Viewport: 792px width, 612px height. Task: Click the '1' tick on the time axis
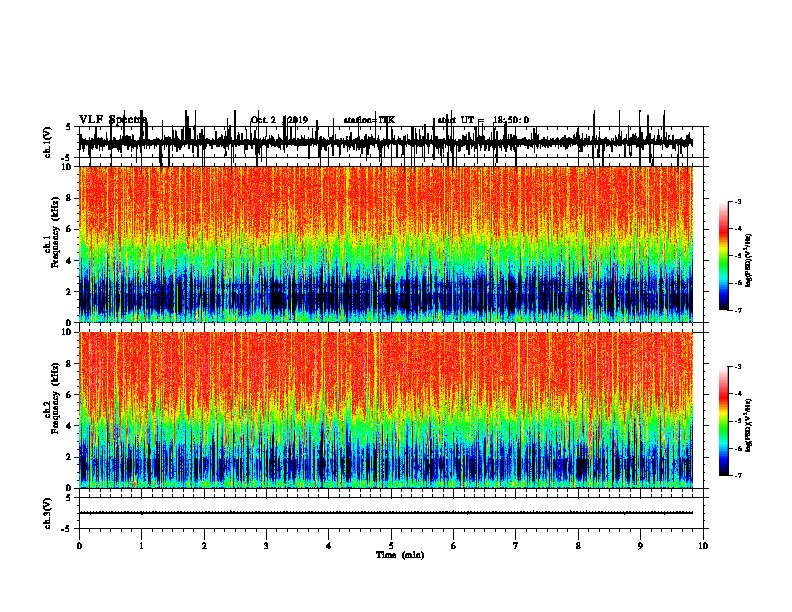pos(141,545)
